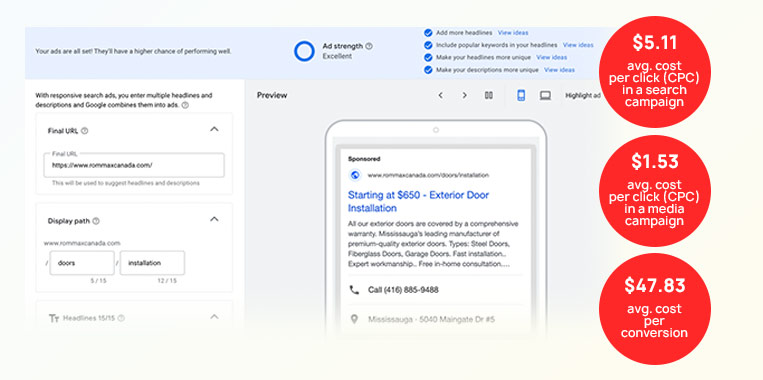The width and height of the screenshot is (763, 380).
Task: Click the globe icon in ad preview
Action: coord(355,175)
